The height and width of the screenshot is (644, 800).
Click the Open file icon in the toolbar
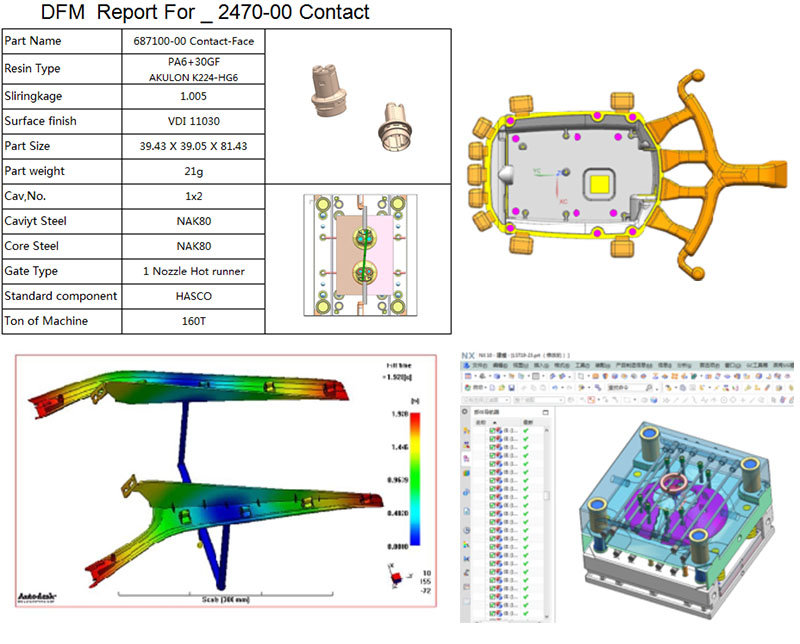(x=501, y=388)
